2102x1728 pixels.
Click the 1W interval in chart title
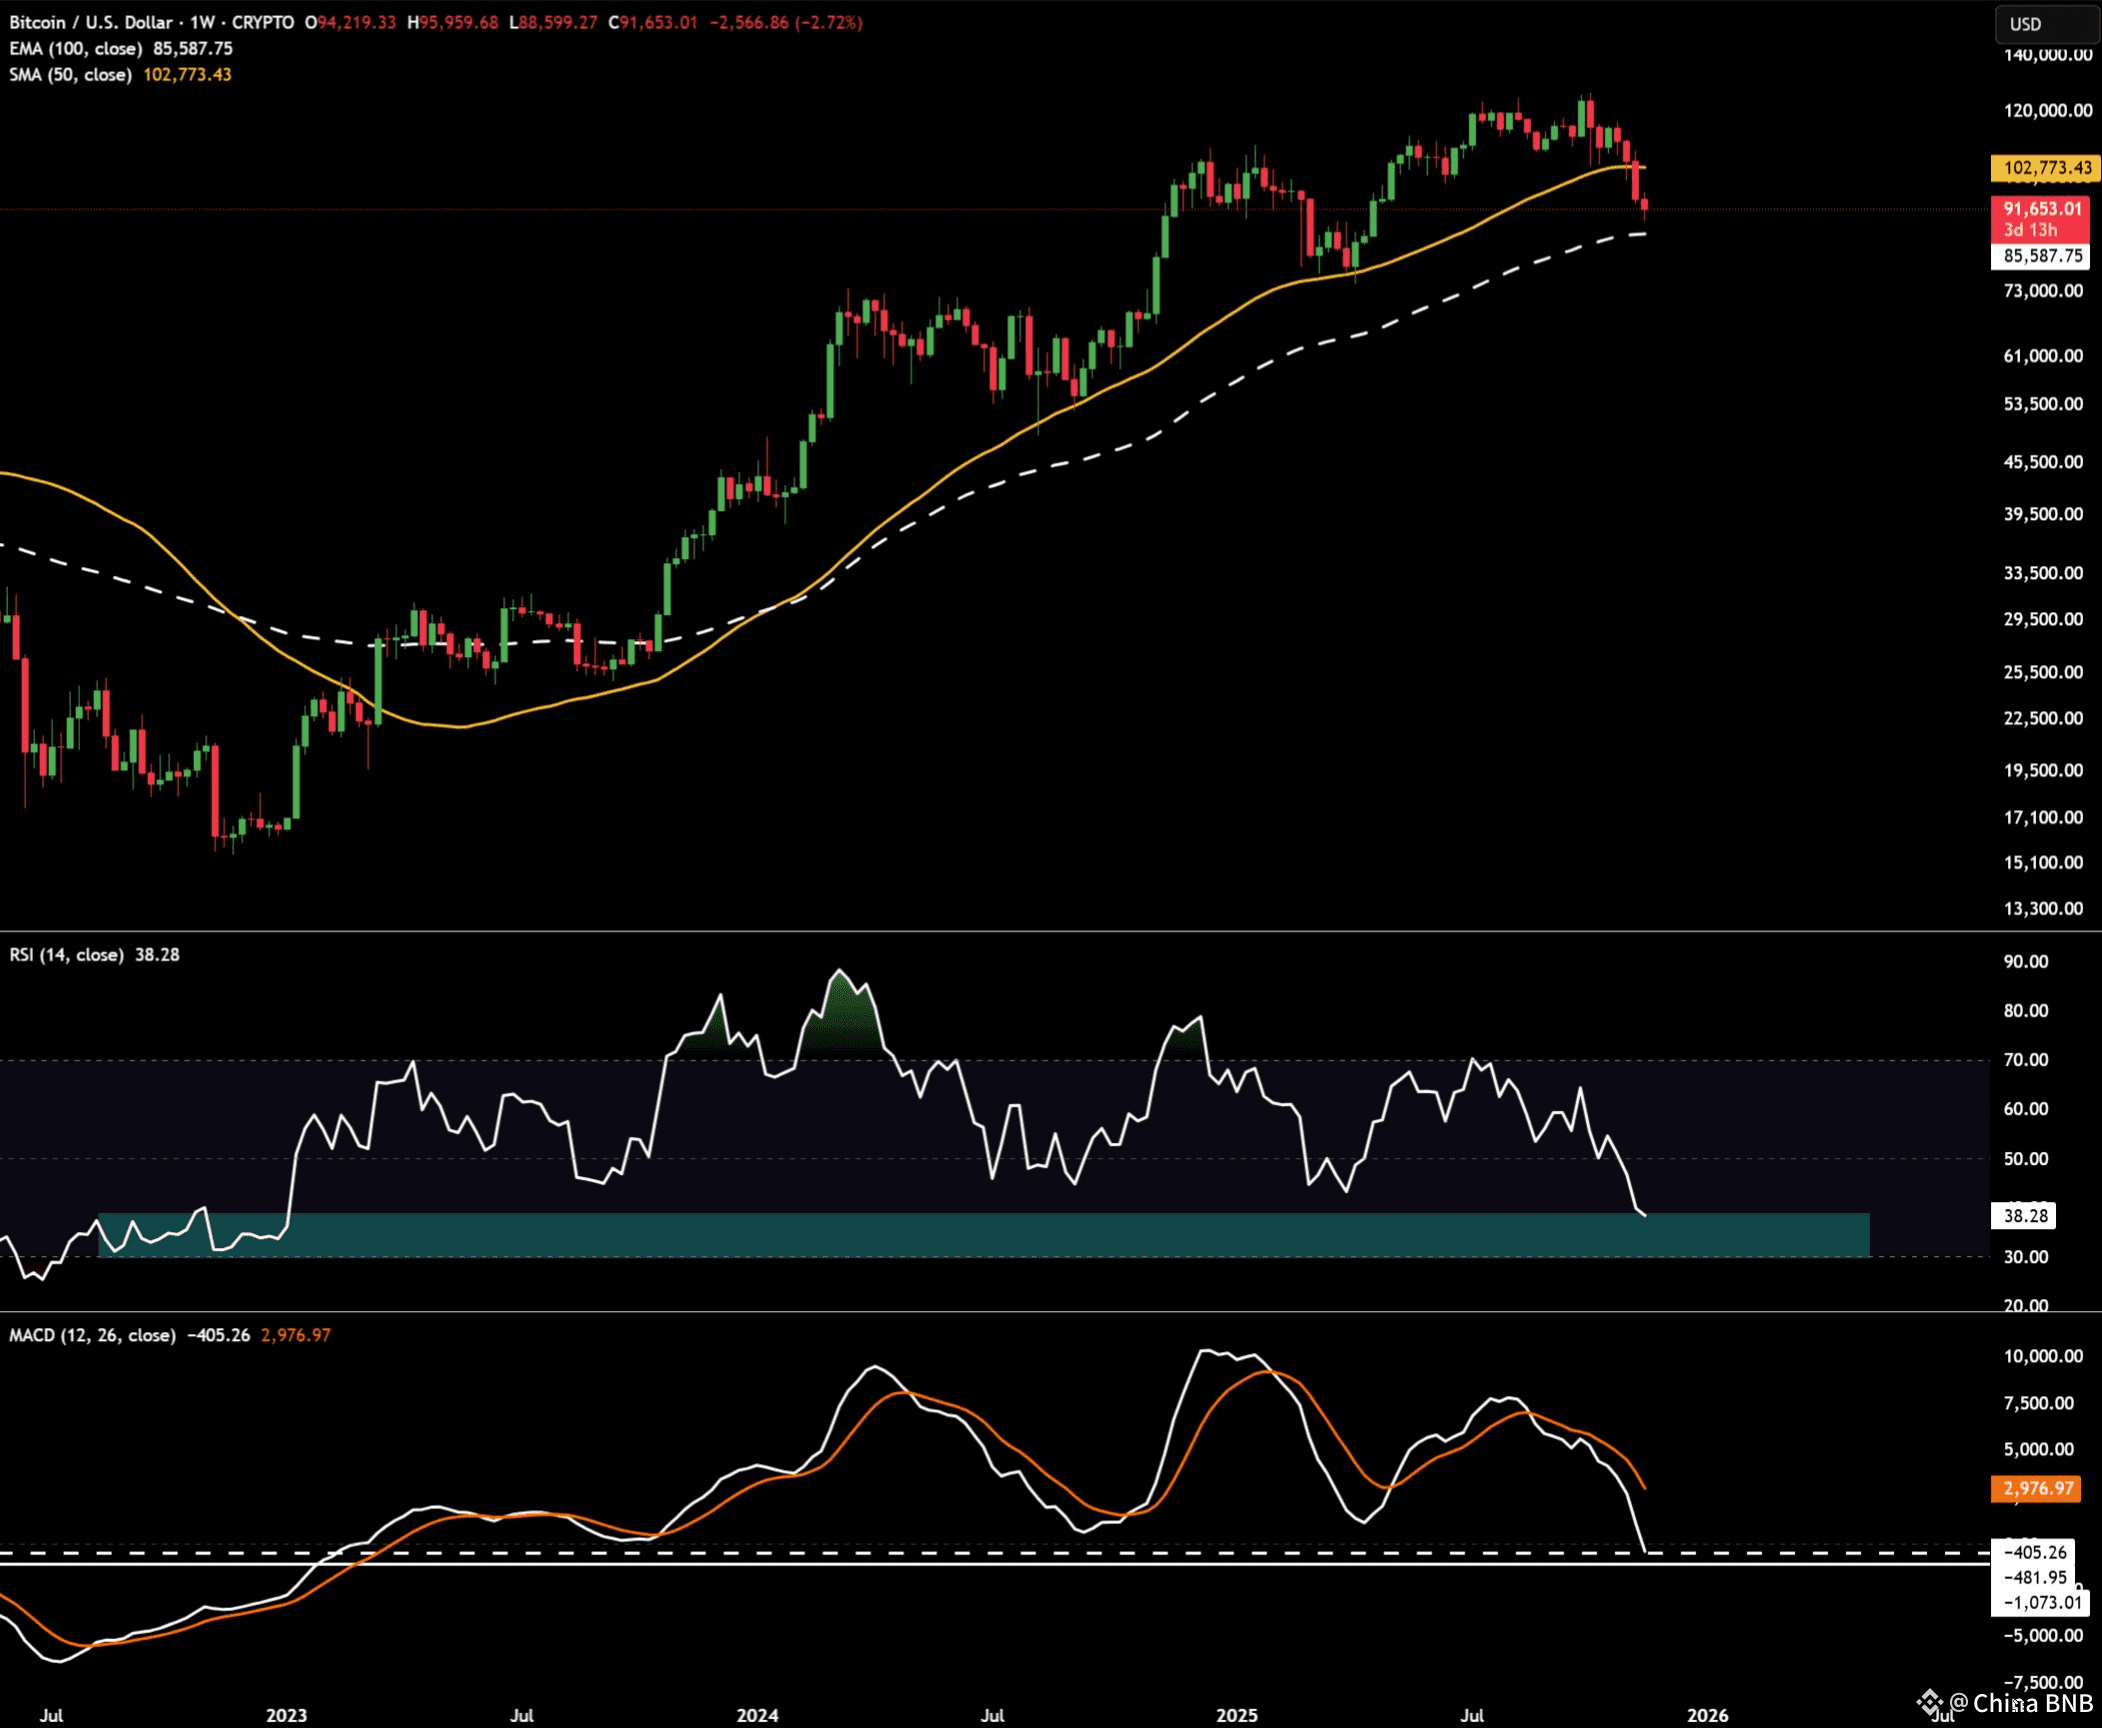tap(202, 22)
